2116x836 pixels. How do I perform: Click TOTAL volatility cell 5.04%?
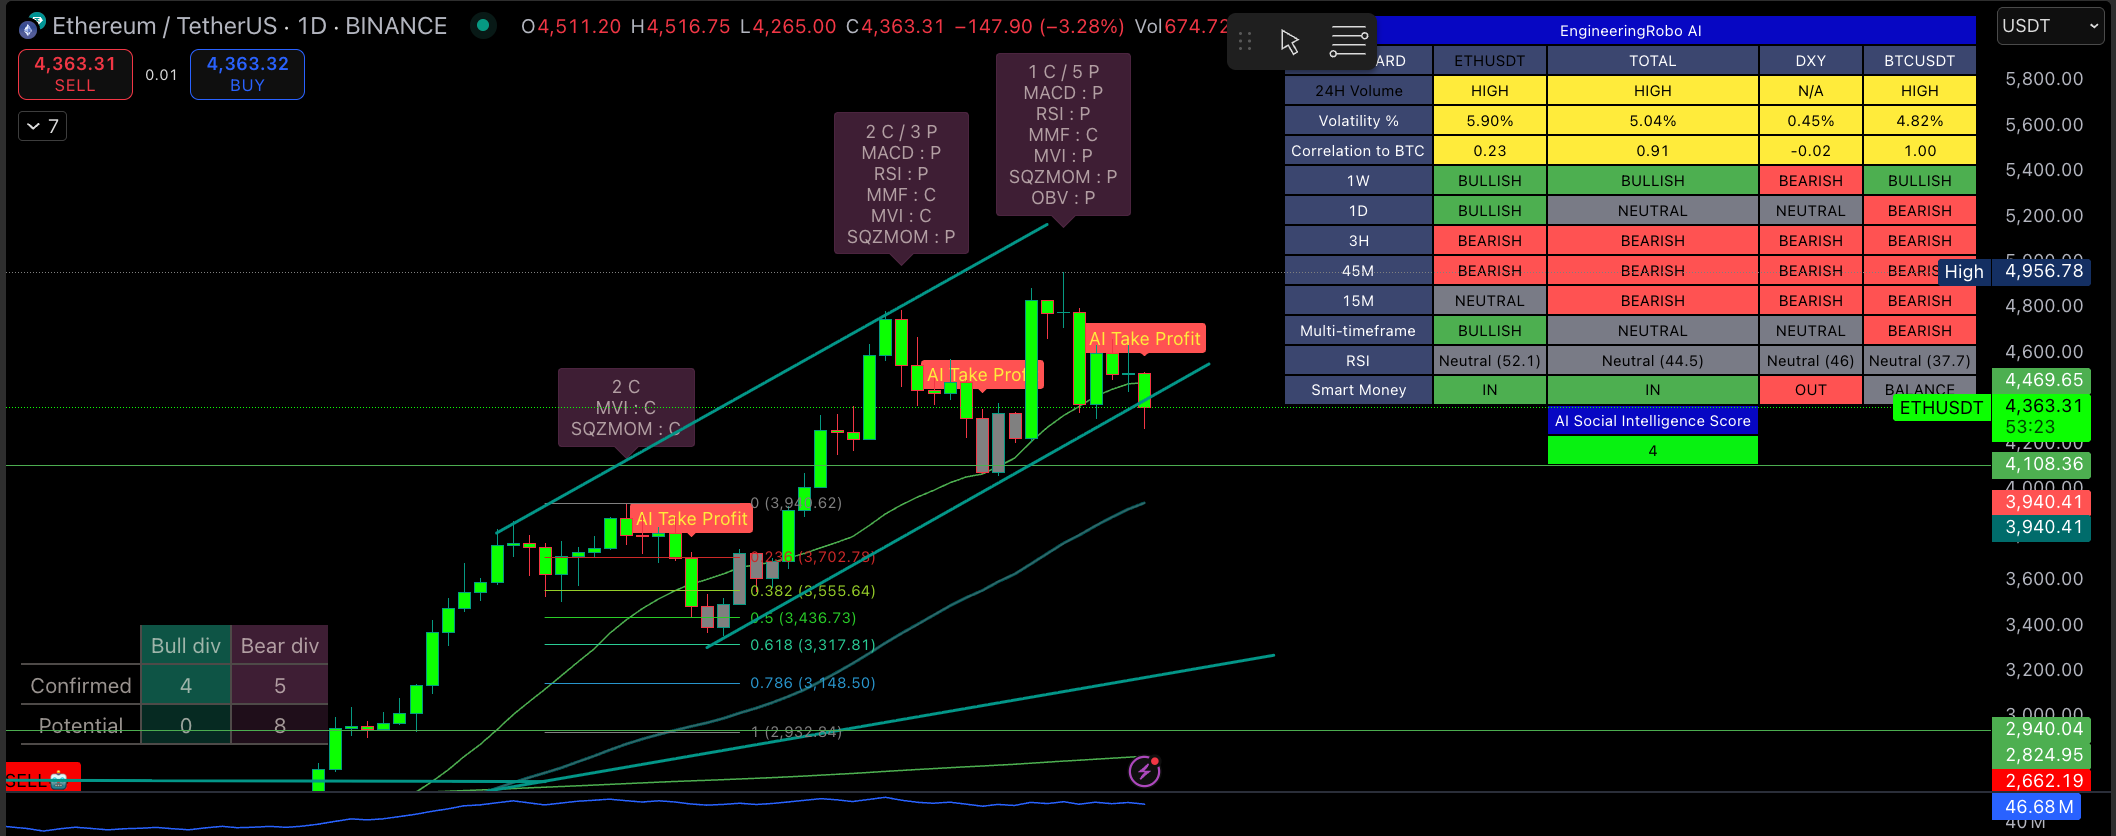[x=1652, y=121]
